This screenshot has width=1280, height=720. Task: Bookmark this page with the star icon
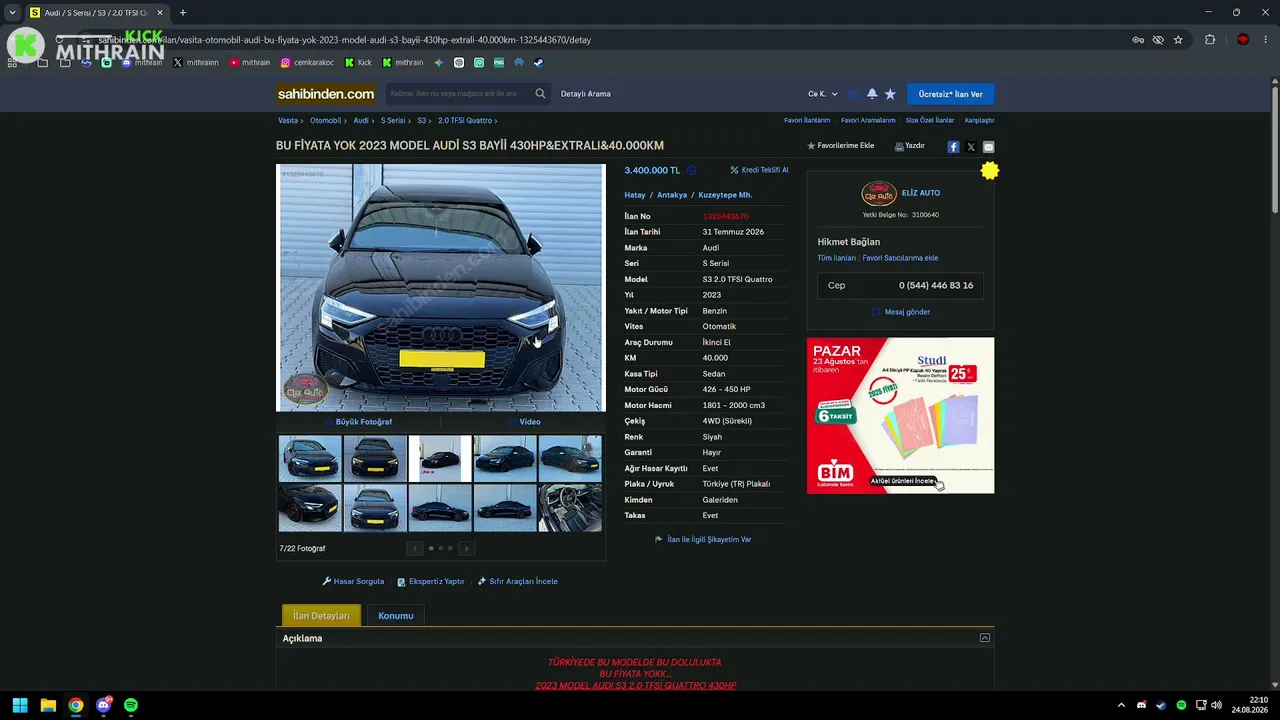1178,40
